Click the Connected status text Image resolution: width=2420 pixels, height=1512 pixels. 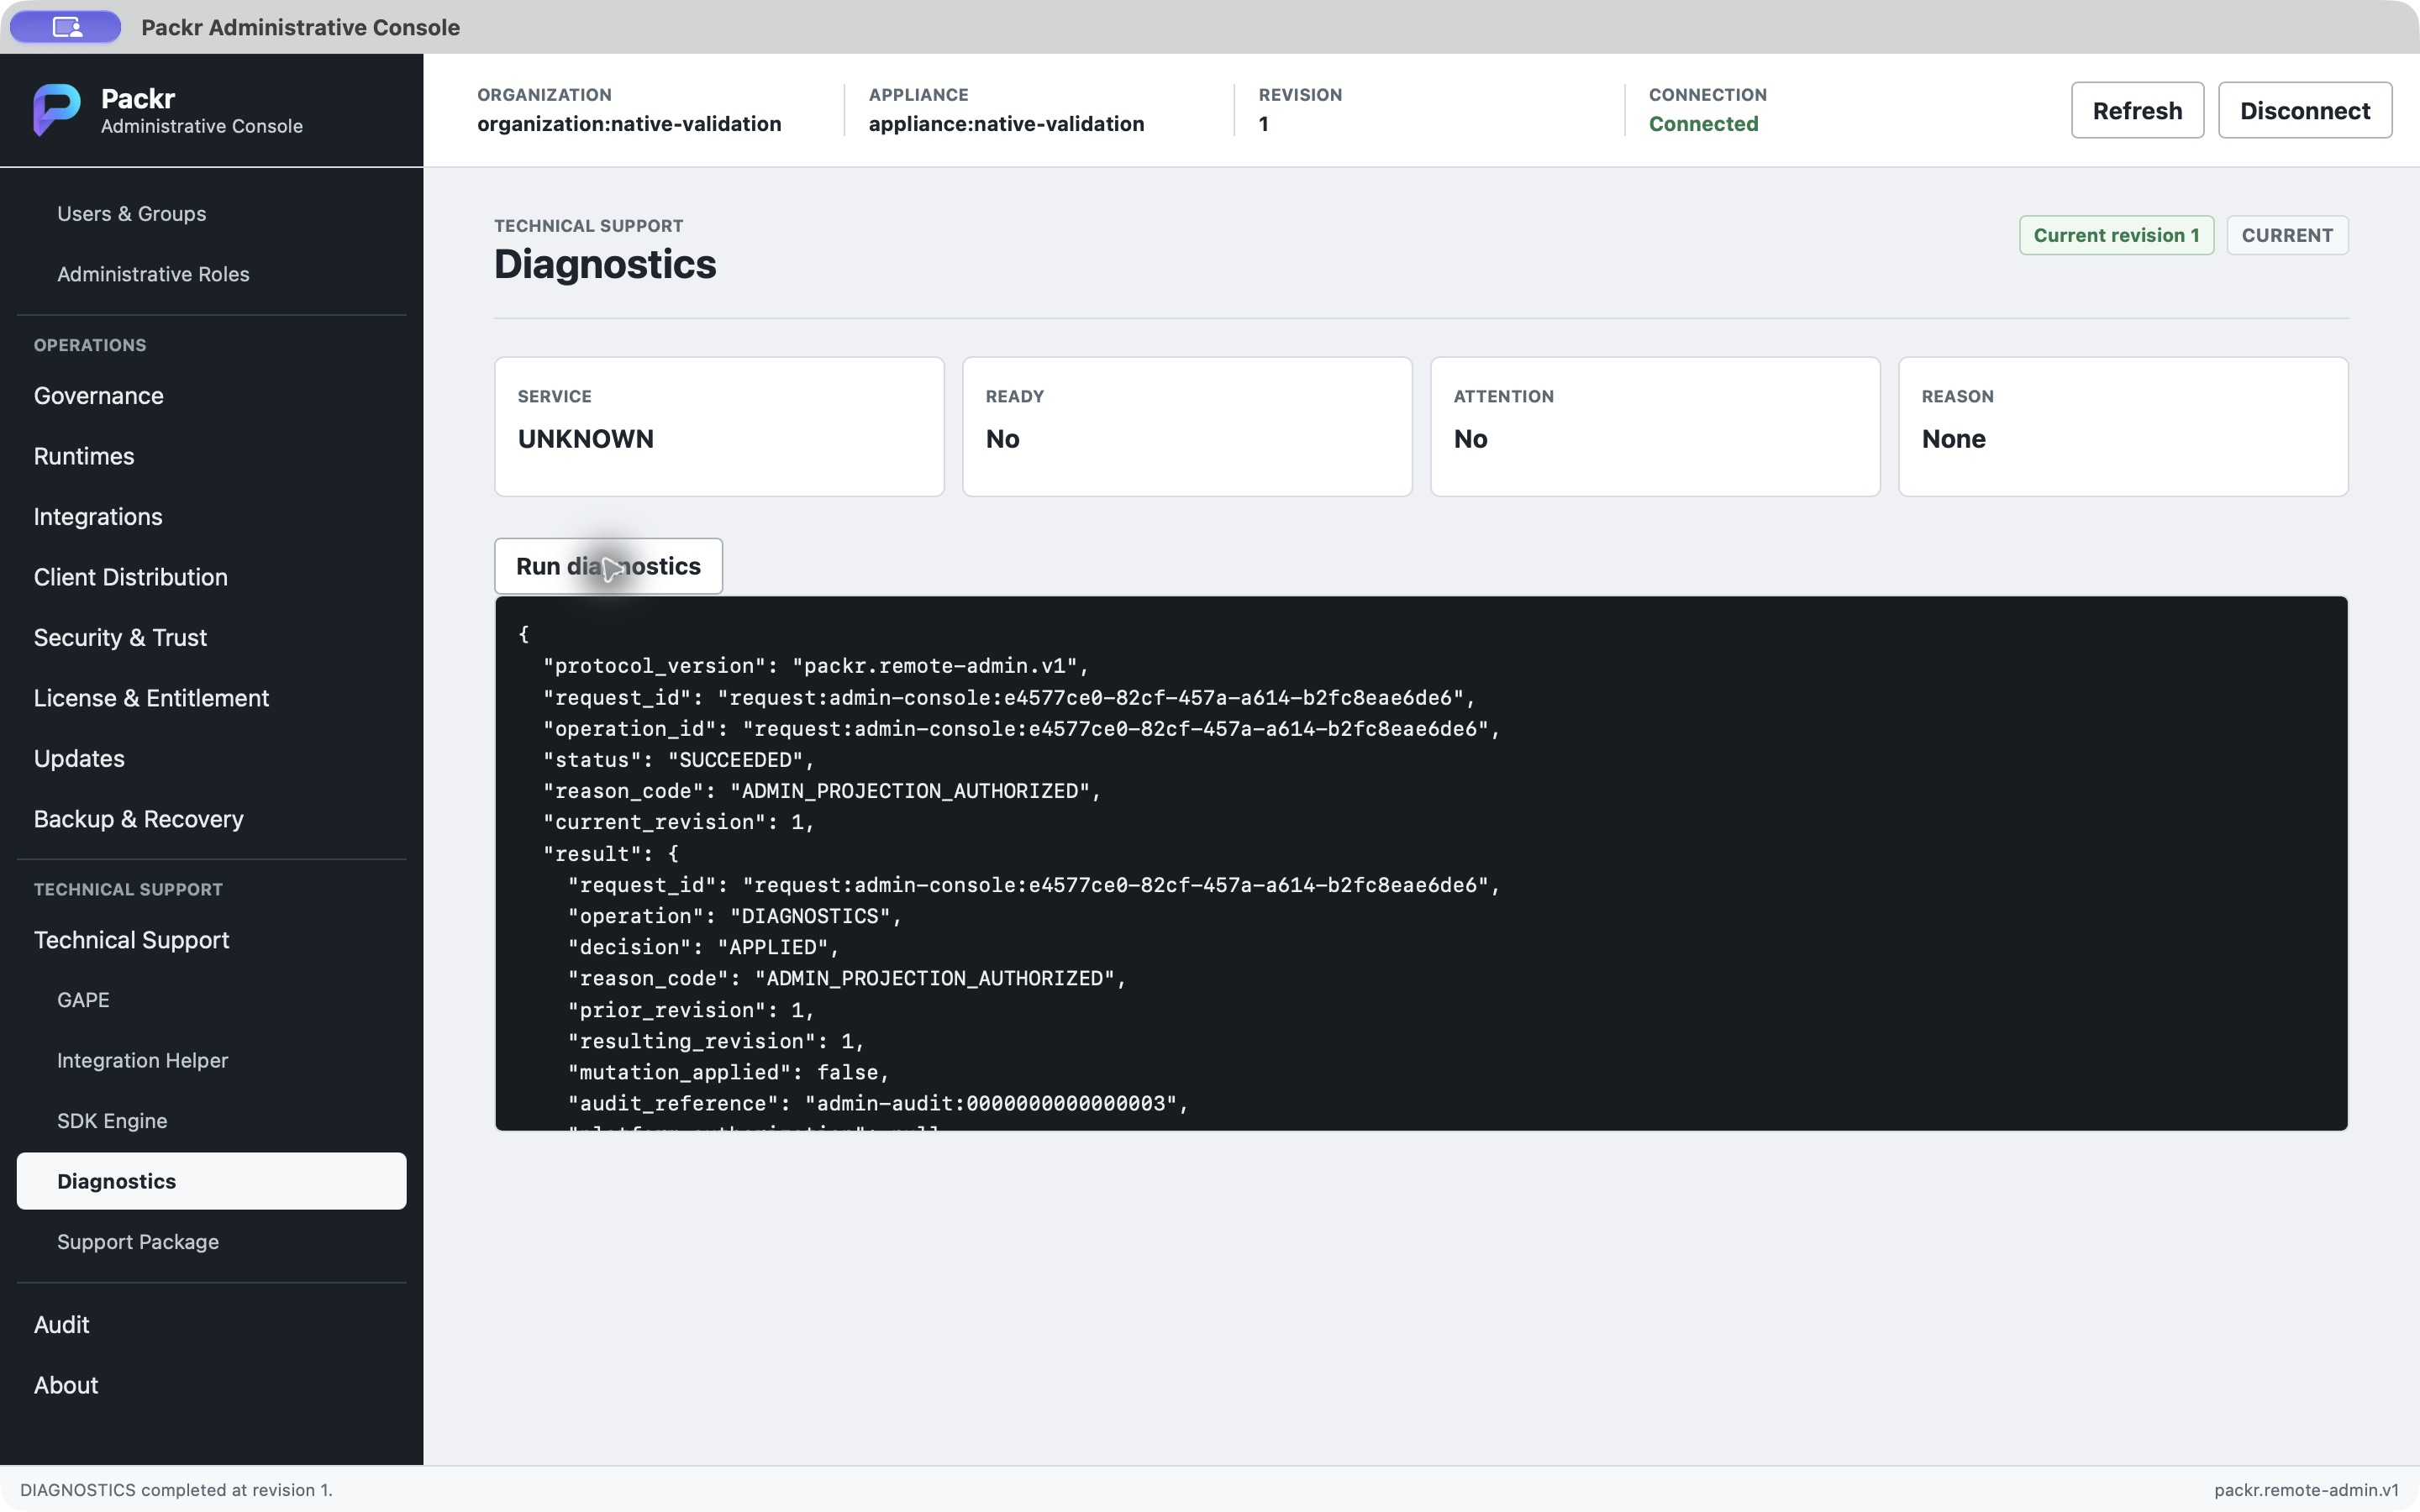coord(1703,124)
